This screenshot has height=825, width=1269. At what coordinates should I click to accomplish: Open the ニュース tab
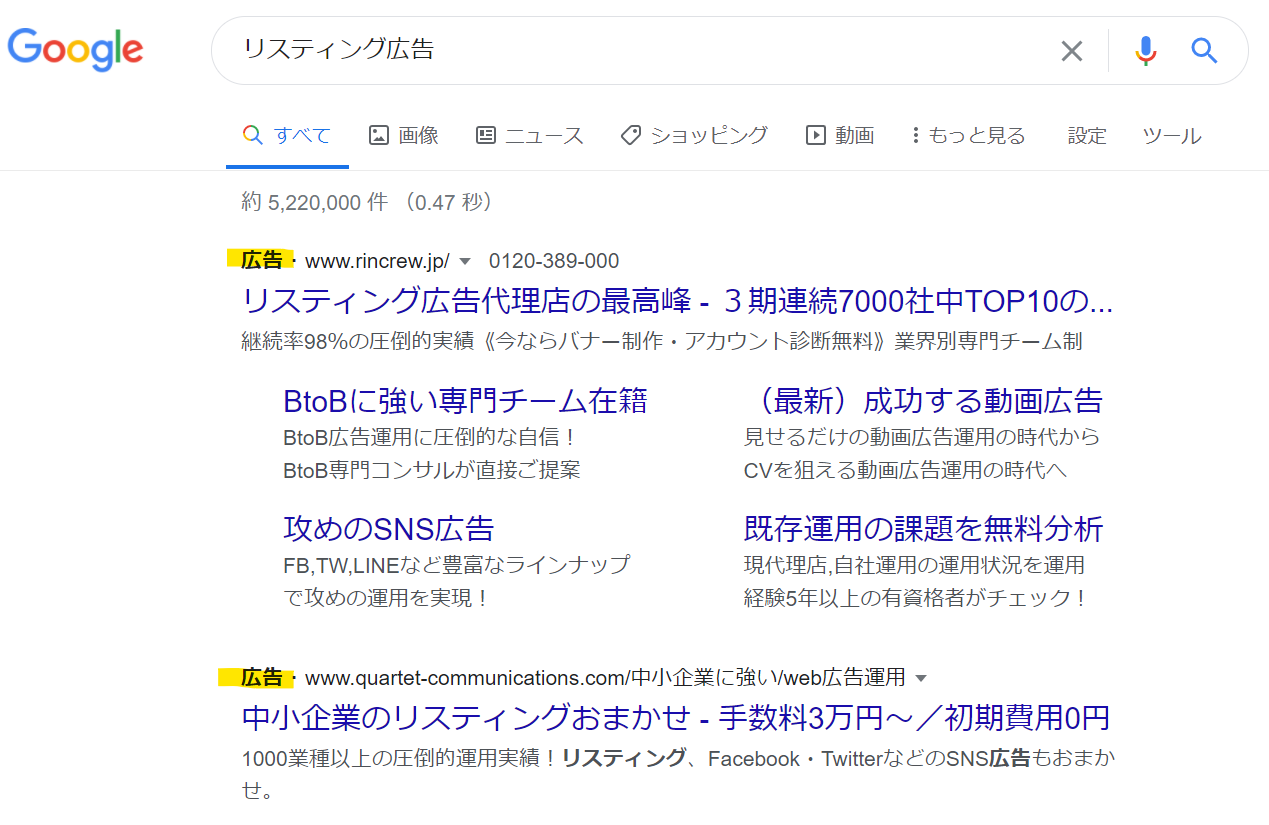point(530,136)
